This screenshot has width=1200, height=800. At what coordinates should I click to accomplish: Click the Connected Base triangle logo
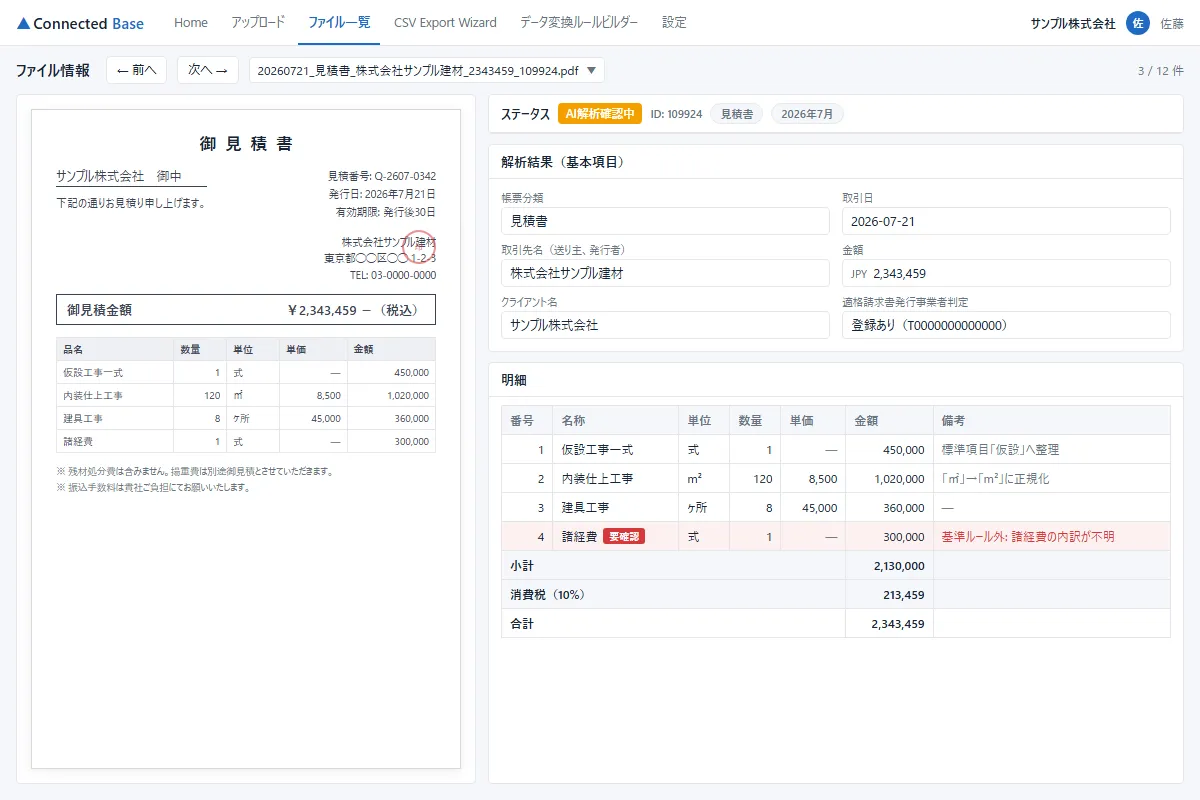[24, 23]
